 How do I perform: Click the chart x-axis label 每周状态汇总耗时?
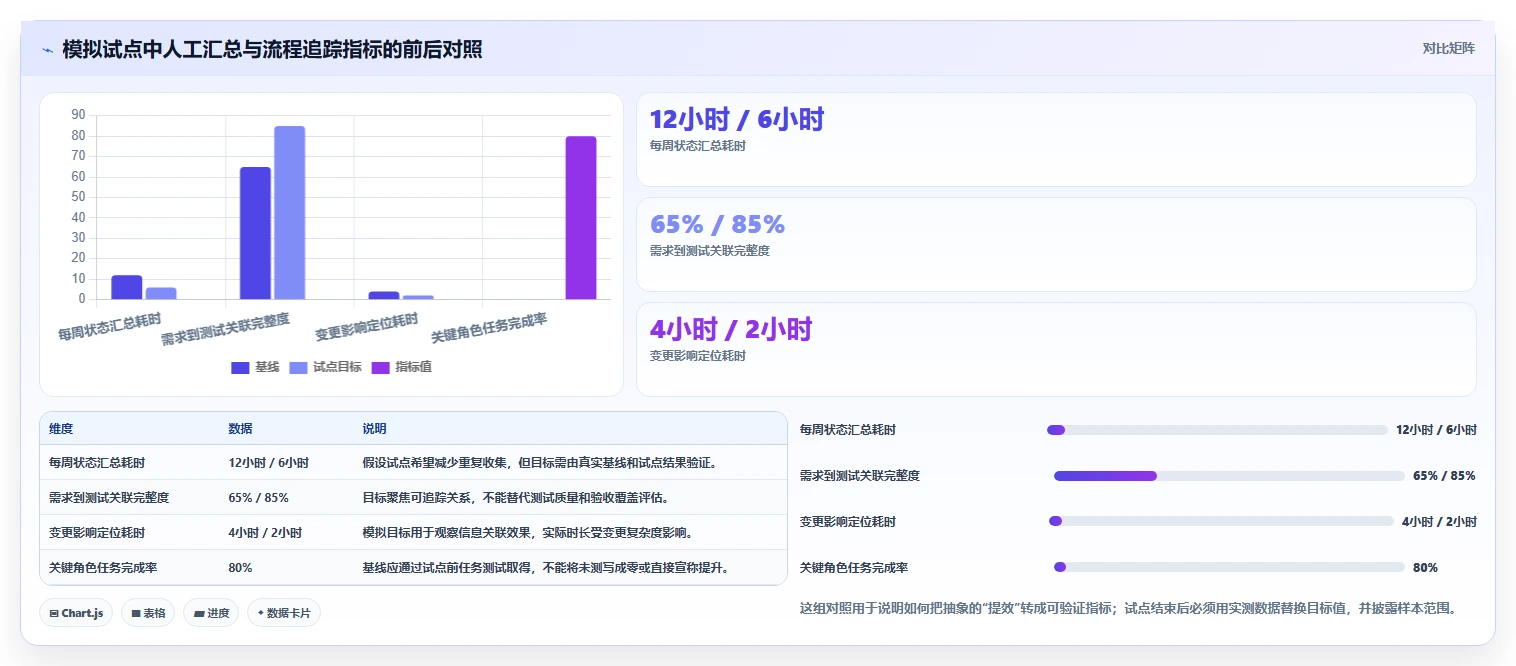tap(110, 327)
